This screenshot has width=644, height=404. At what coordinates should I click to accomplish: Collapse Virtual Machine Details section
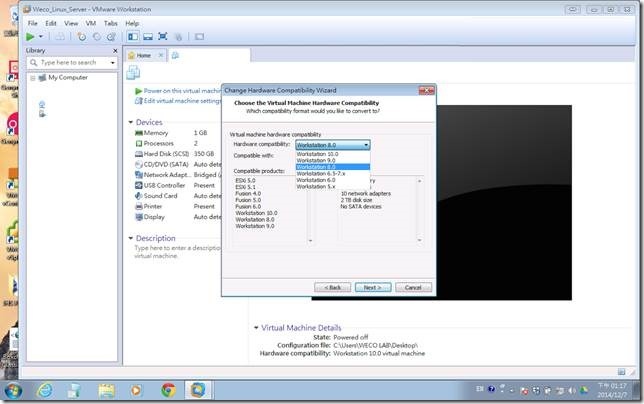[x=256, y=328]
